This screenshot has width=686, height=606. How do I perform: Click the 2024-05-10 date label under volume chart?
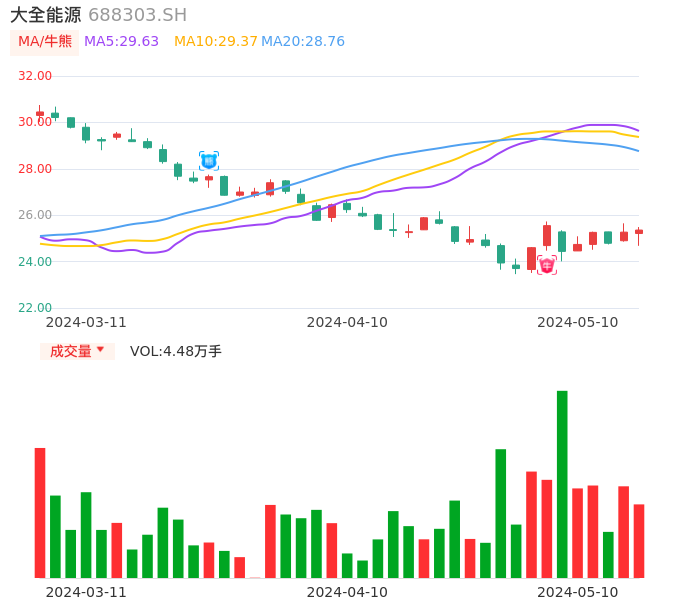(578, 592)
